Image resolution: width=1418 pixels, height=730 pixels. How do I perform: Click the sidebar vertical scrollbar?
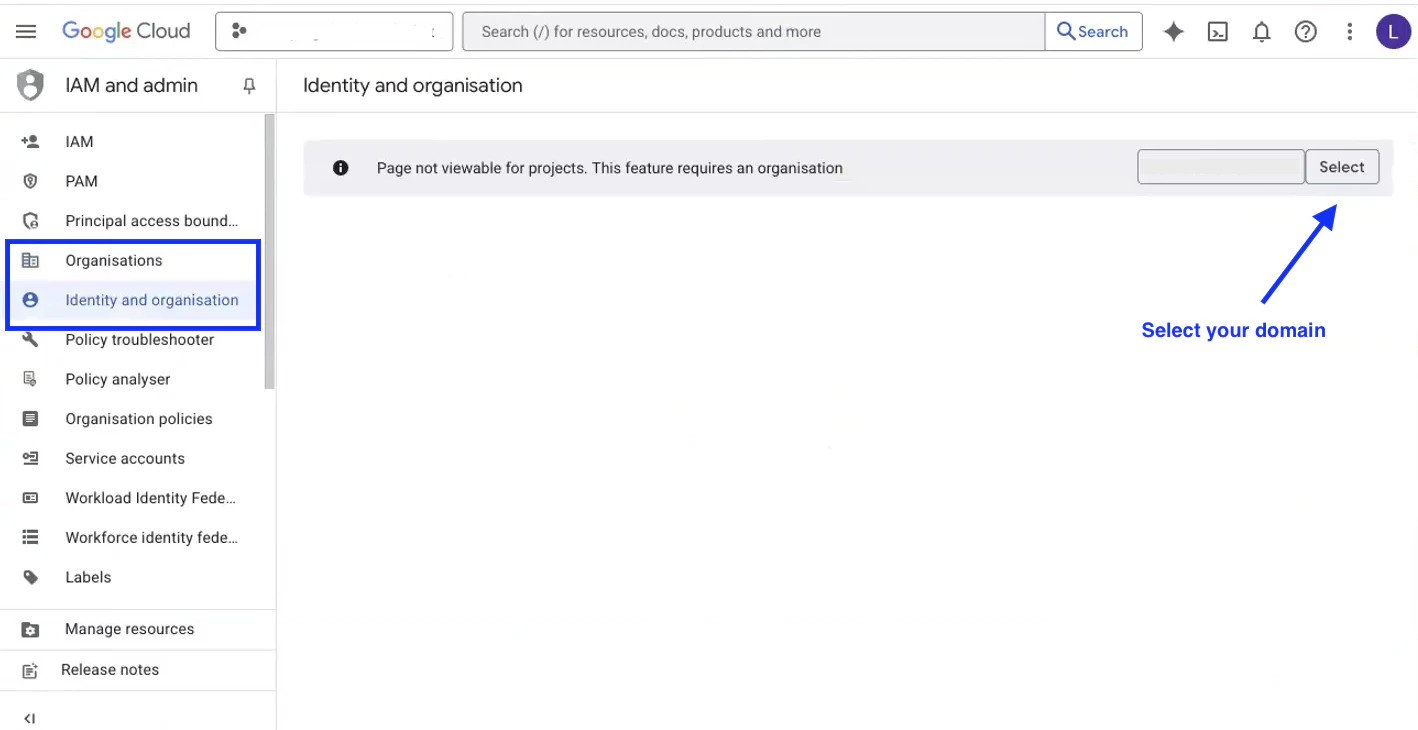[269, 251]
